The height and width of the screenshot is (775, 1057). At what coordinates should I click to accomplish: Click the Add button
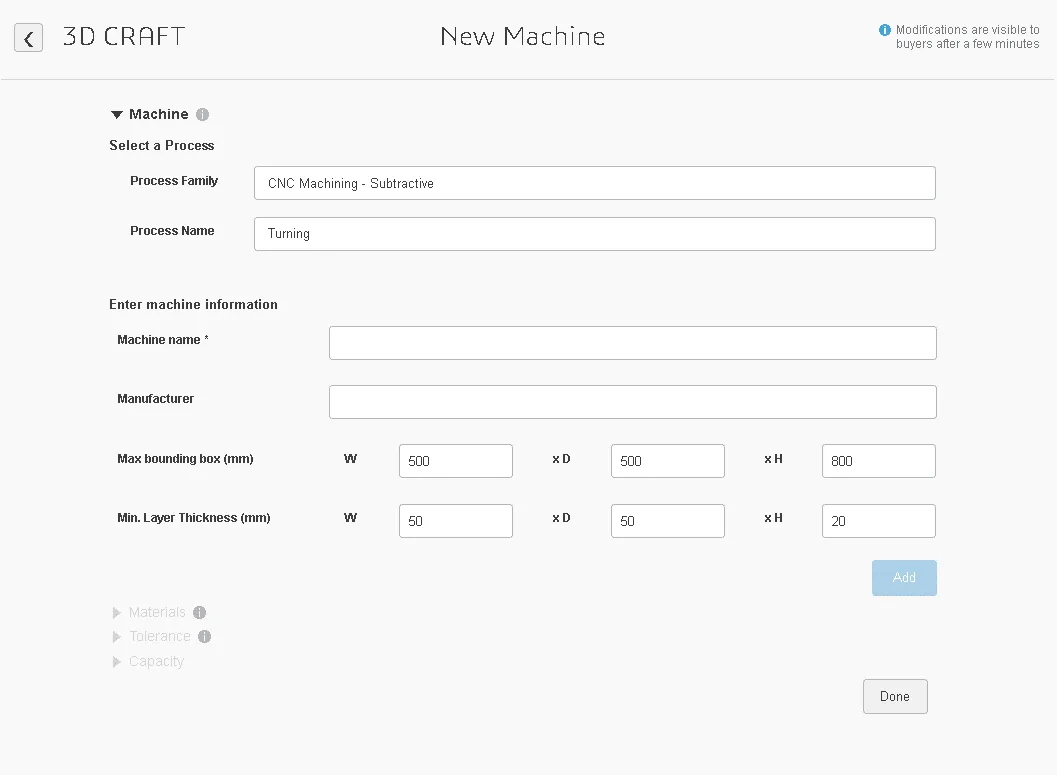[x=903, y=577]
